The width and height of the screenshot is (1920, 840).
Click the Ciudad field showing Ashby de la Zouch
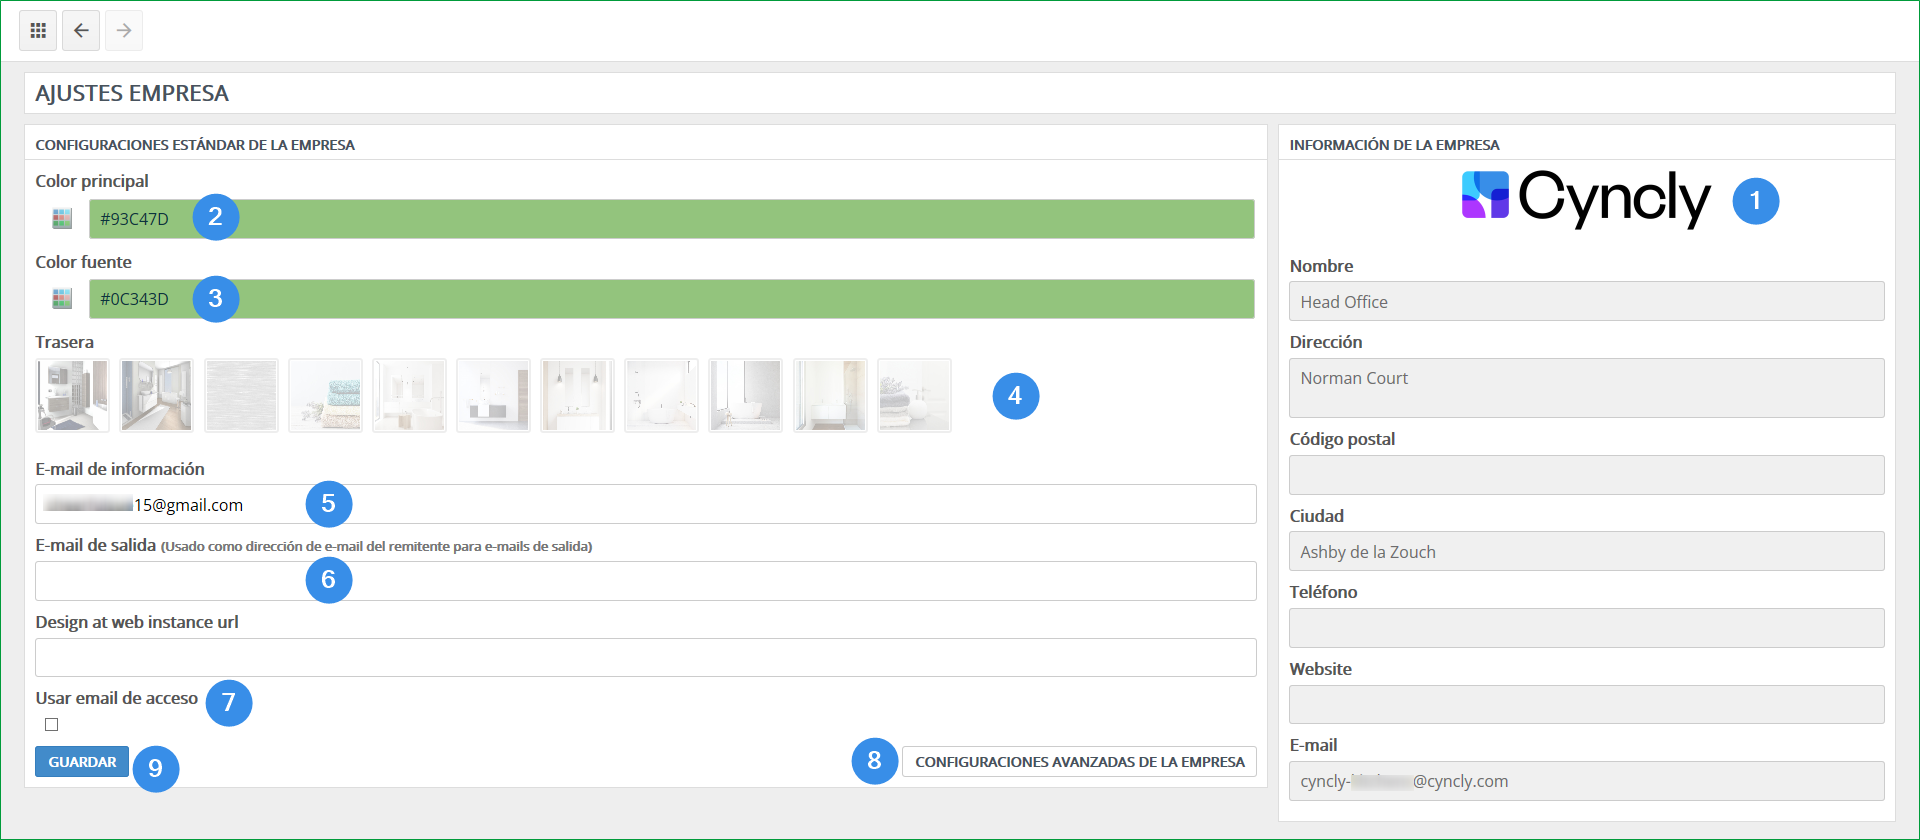click(1586, 551)
